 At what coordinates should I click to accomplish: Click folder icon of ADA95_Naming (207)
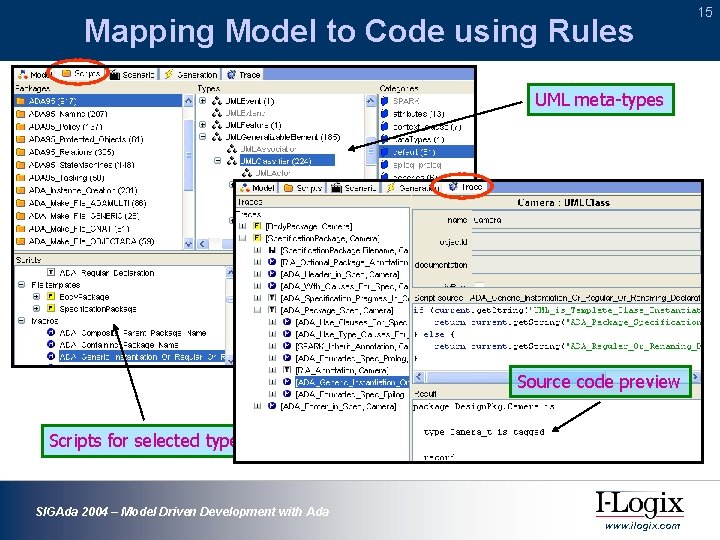20,113
